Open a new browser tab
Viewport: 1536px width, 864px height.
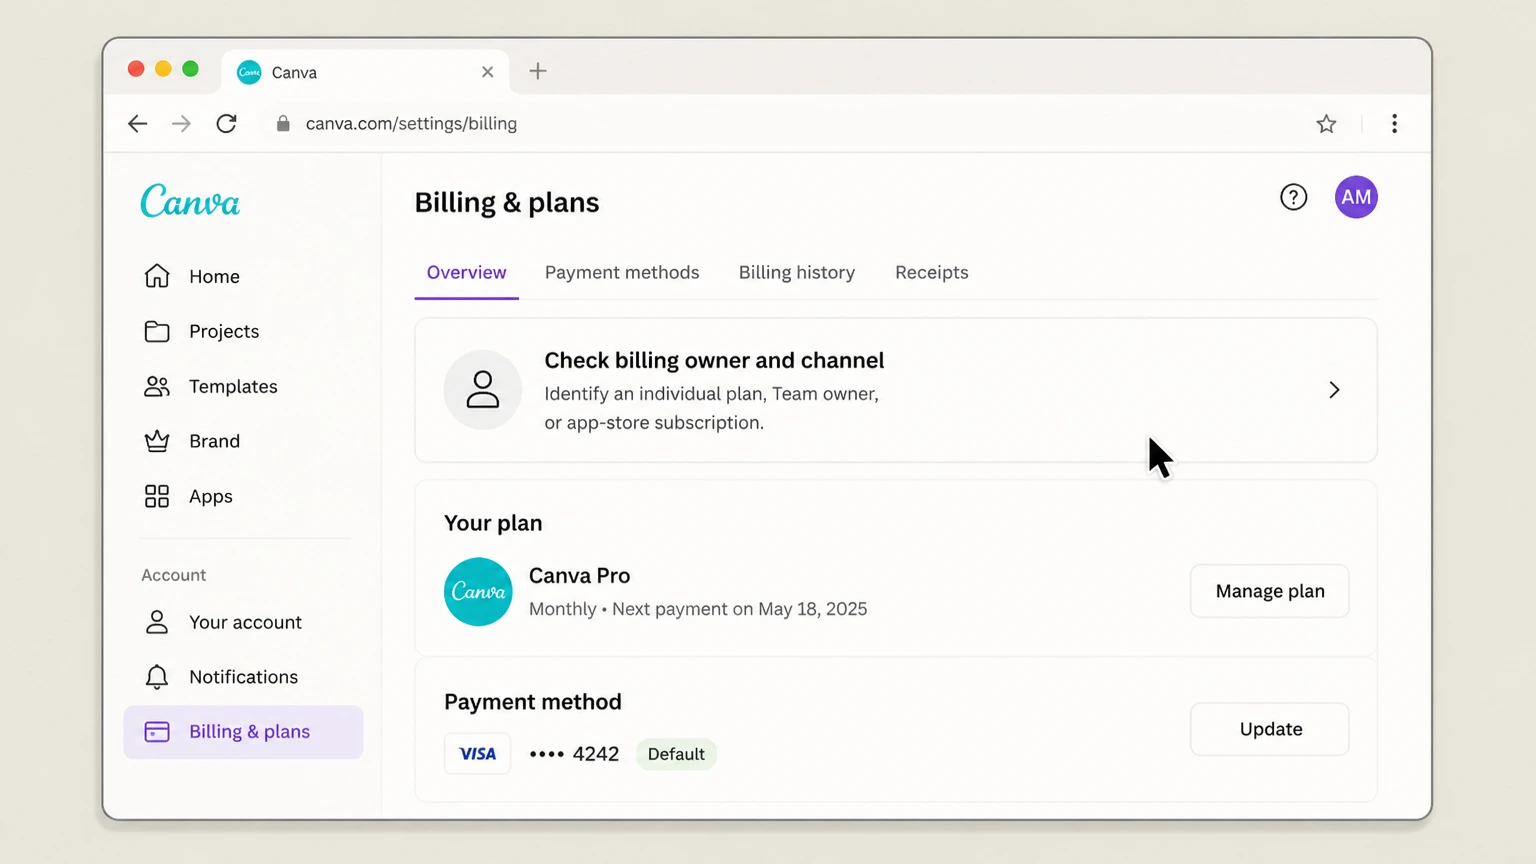(538, 71)
